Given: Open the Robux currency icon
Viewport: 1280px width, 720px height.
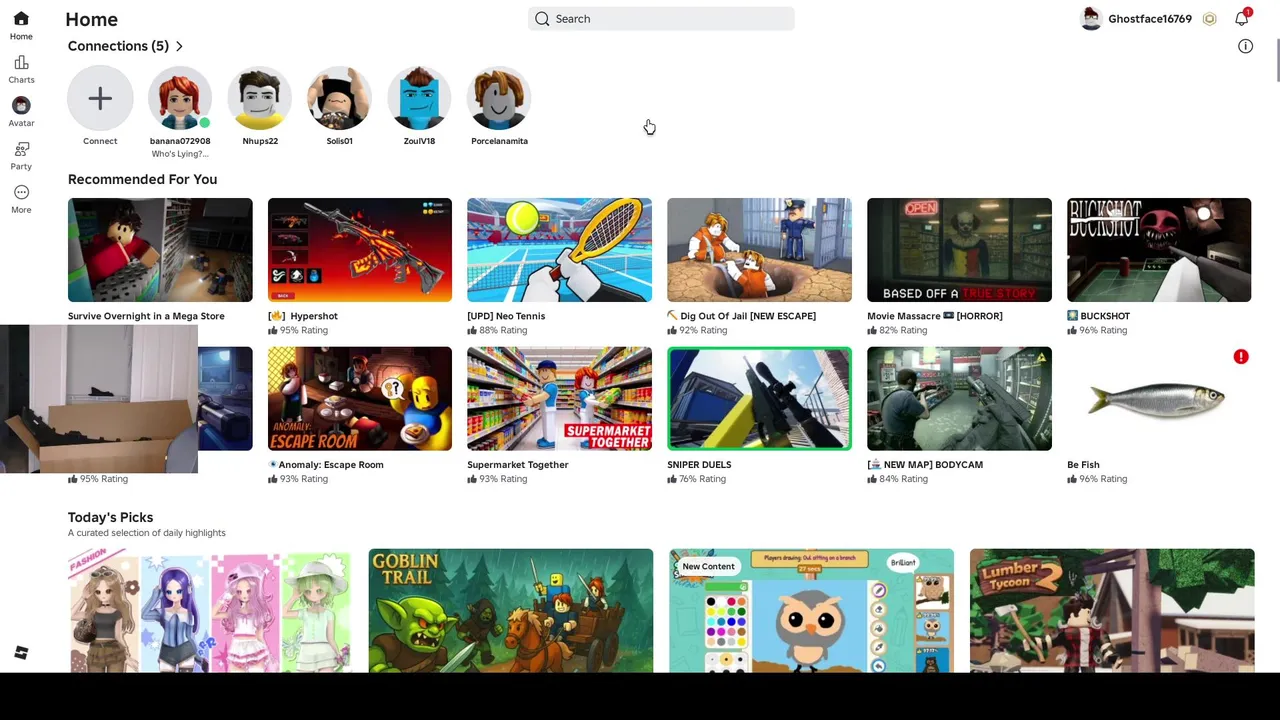Looking at the screenshot, I should (1209, 19).
